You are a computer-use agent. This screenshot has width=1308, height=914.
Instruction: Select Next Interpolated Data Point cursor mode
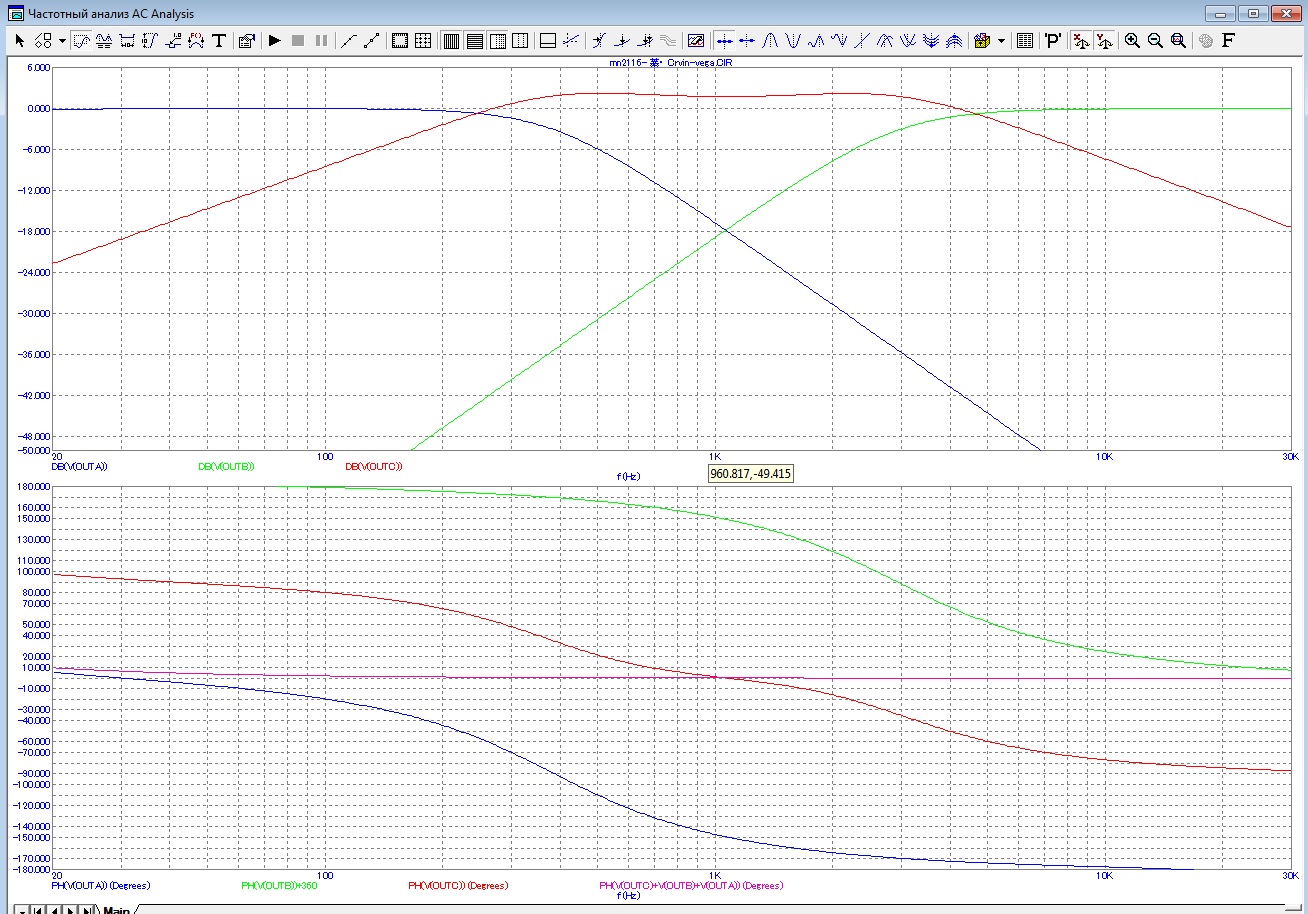[747, 41]
